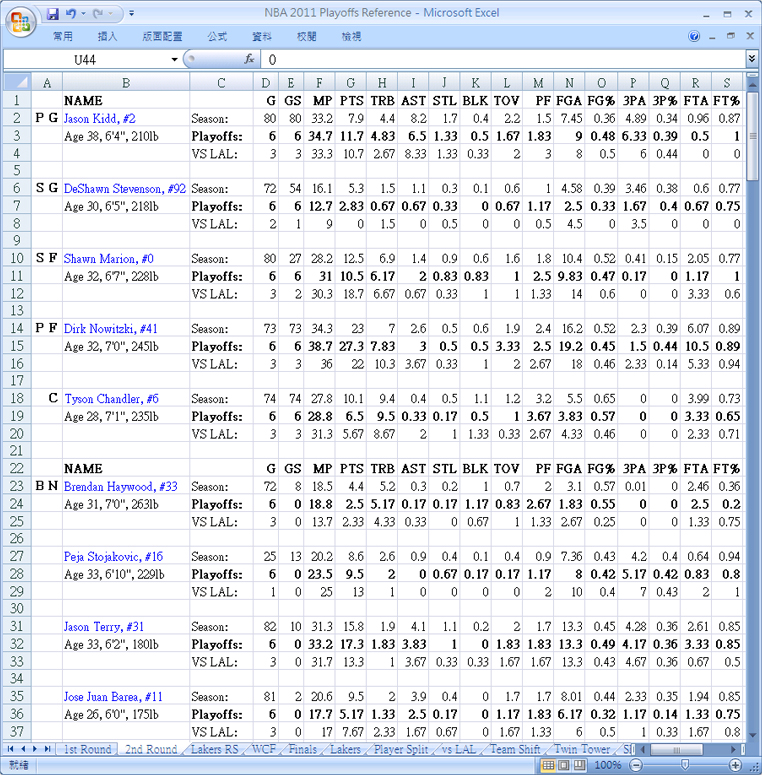Image resolution: width=762 pixels, height=775 pixels.
Task: Open the 資料 ribbon tab
Action: 262,36
